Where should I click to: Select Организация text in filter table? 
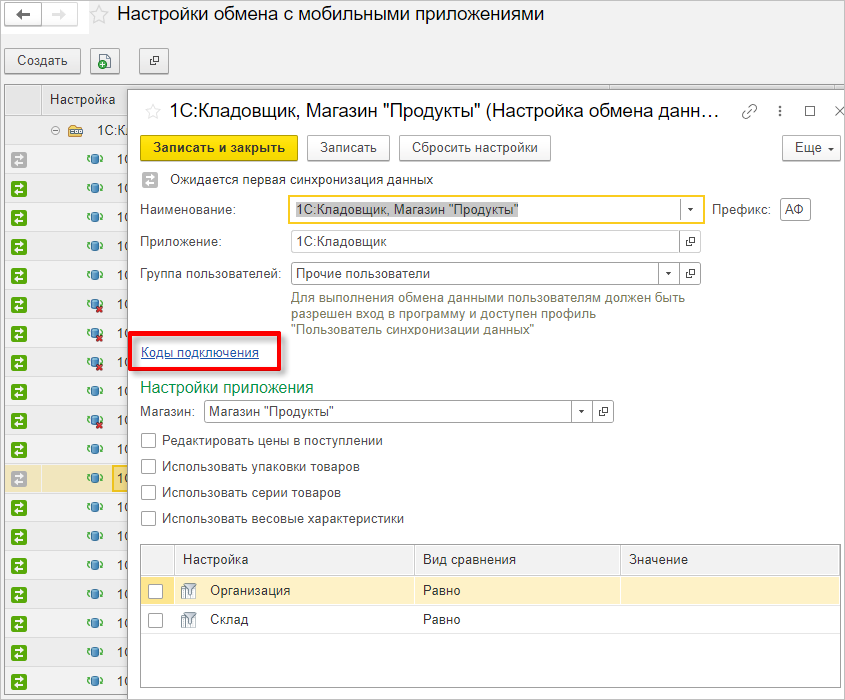point(250,591)
